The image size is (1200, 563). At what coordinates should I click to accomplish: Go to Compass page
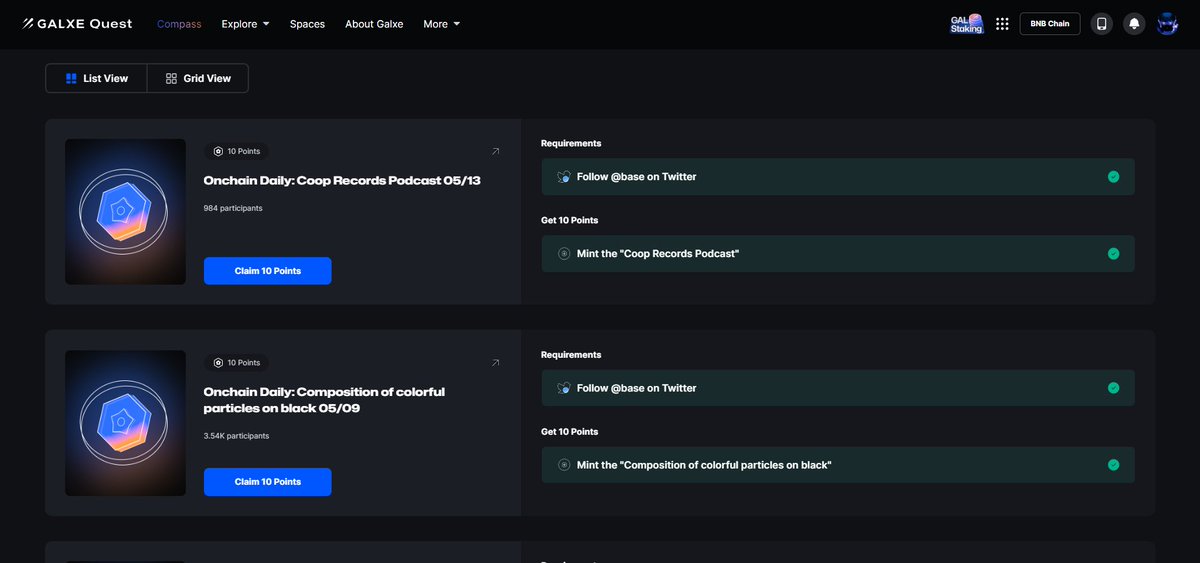(179, 24)
